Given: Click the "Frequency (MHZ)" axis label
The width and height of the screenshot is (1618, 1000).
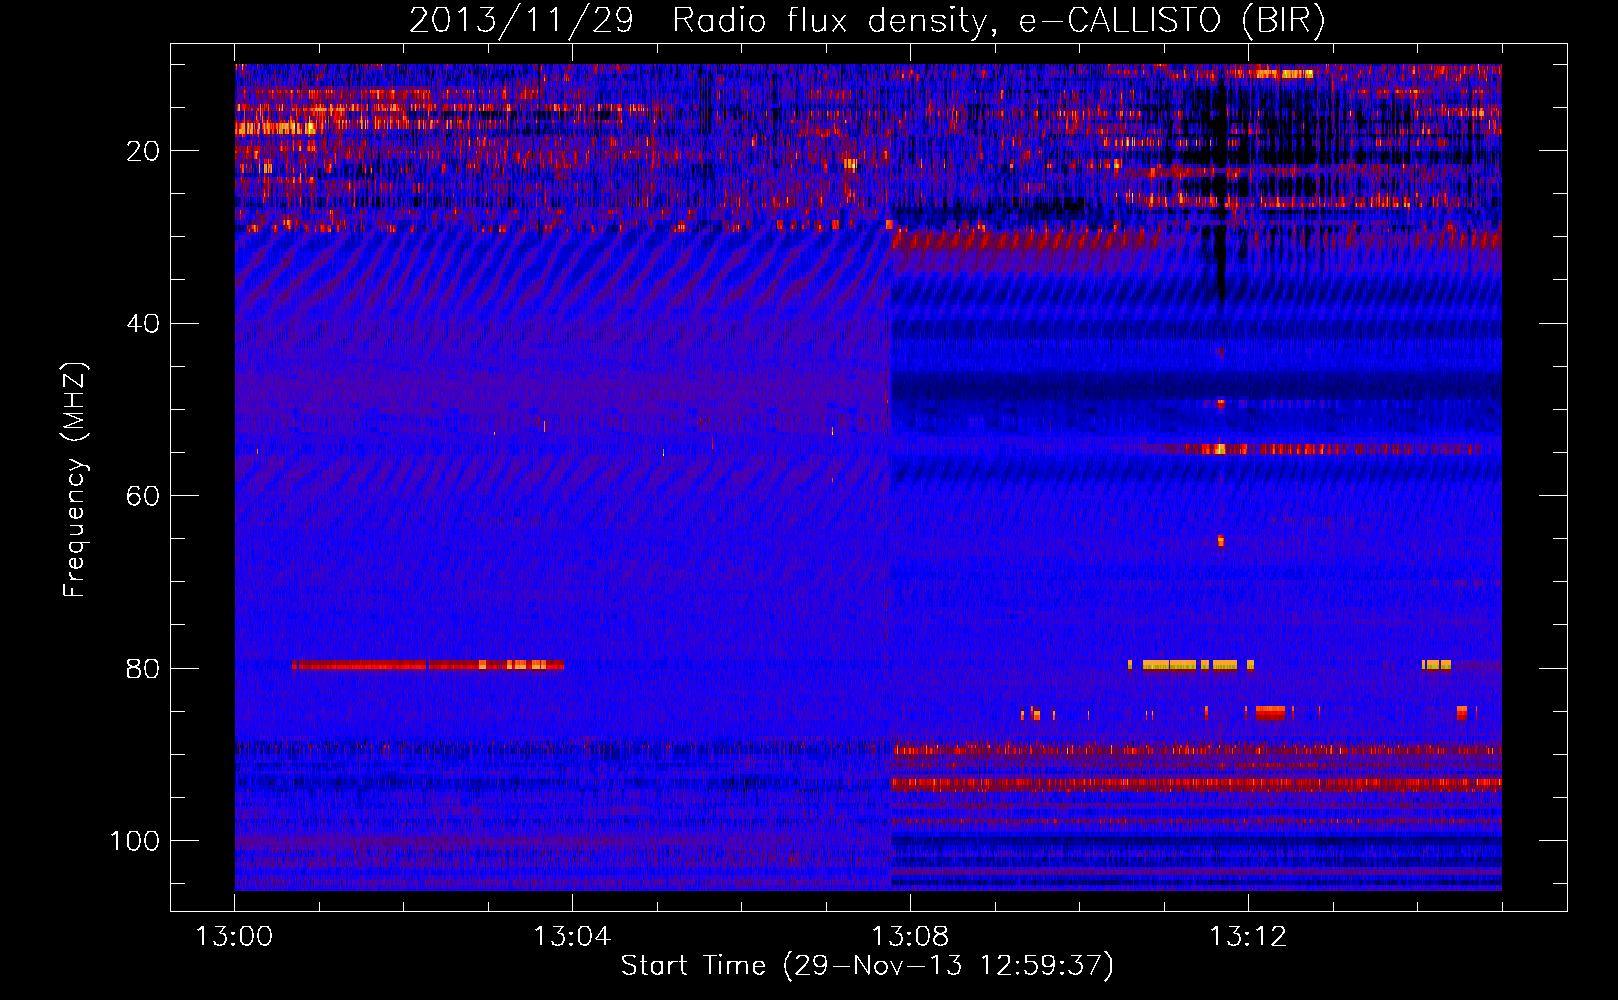Looking at the screenshot, I should (75, 480).
